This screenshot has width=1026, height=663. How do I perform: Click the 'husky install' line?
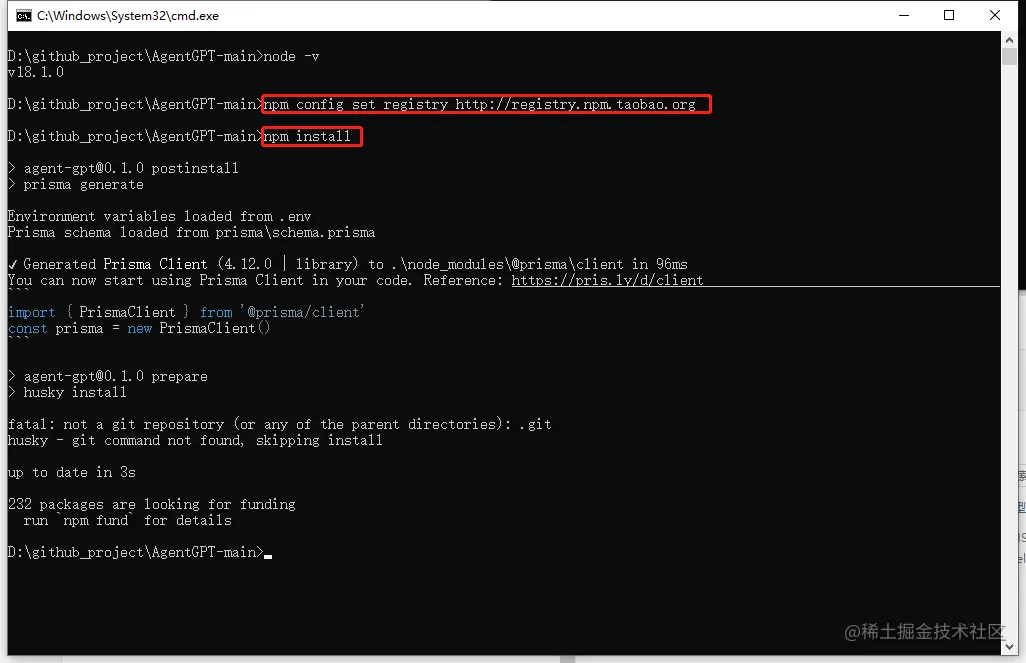(67, 392)
